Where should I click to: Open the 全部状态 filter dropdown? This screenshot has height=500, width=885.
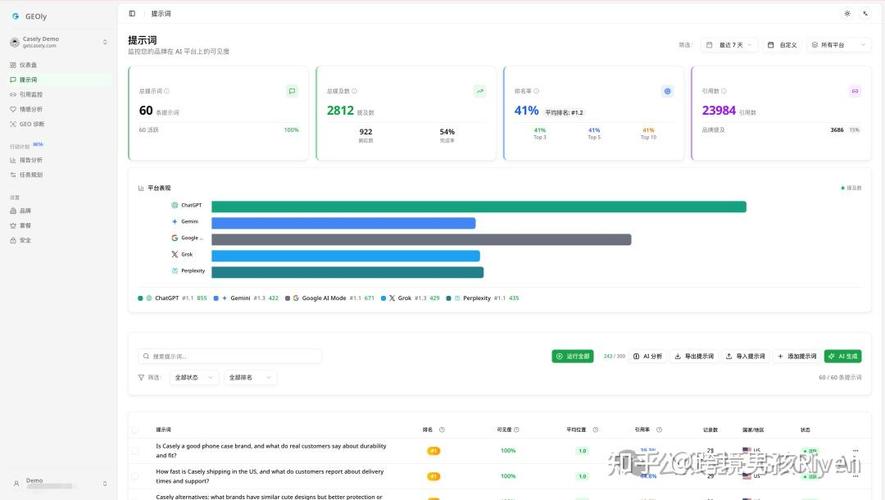click(193, 378)
